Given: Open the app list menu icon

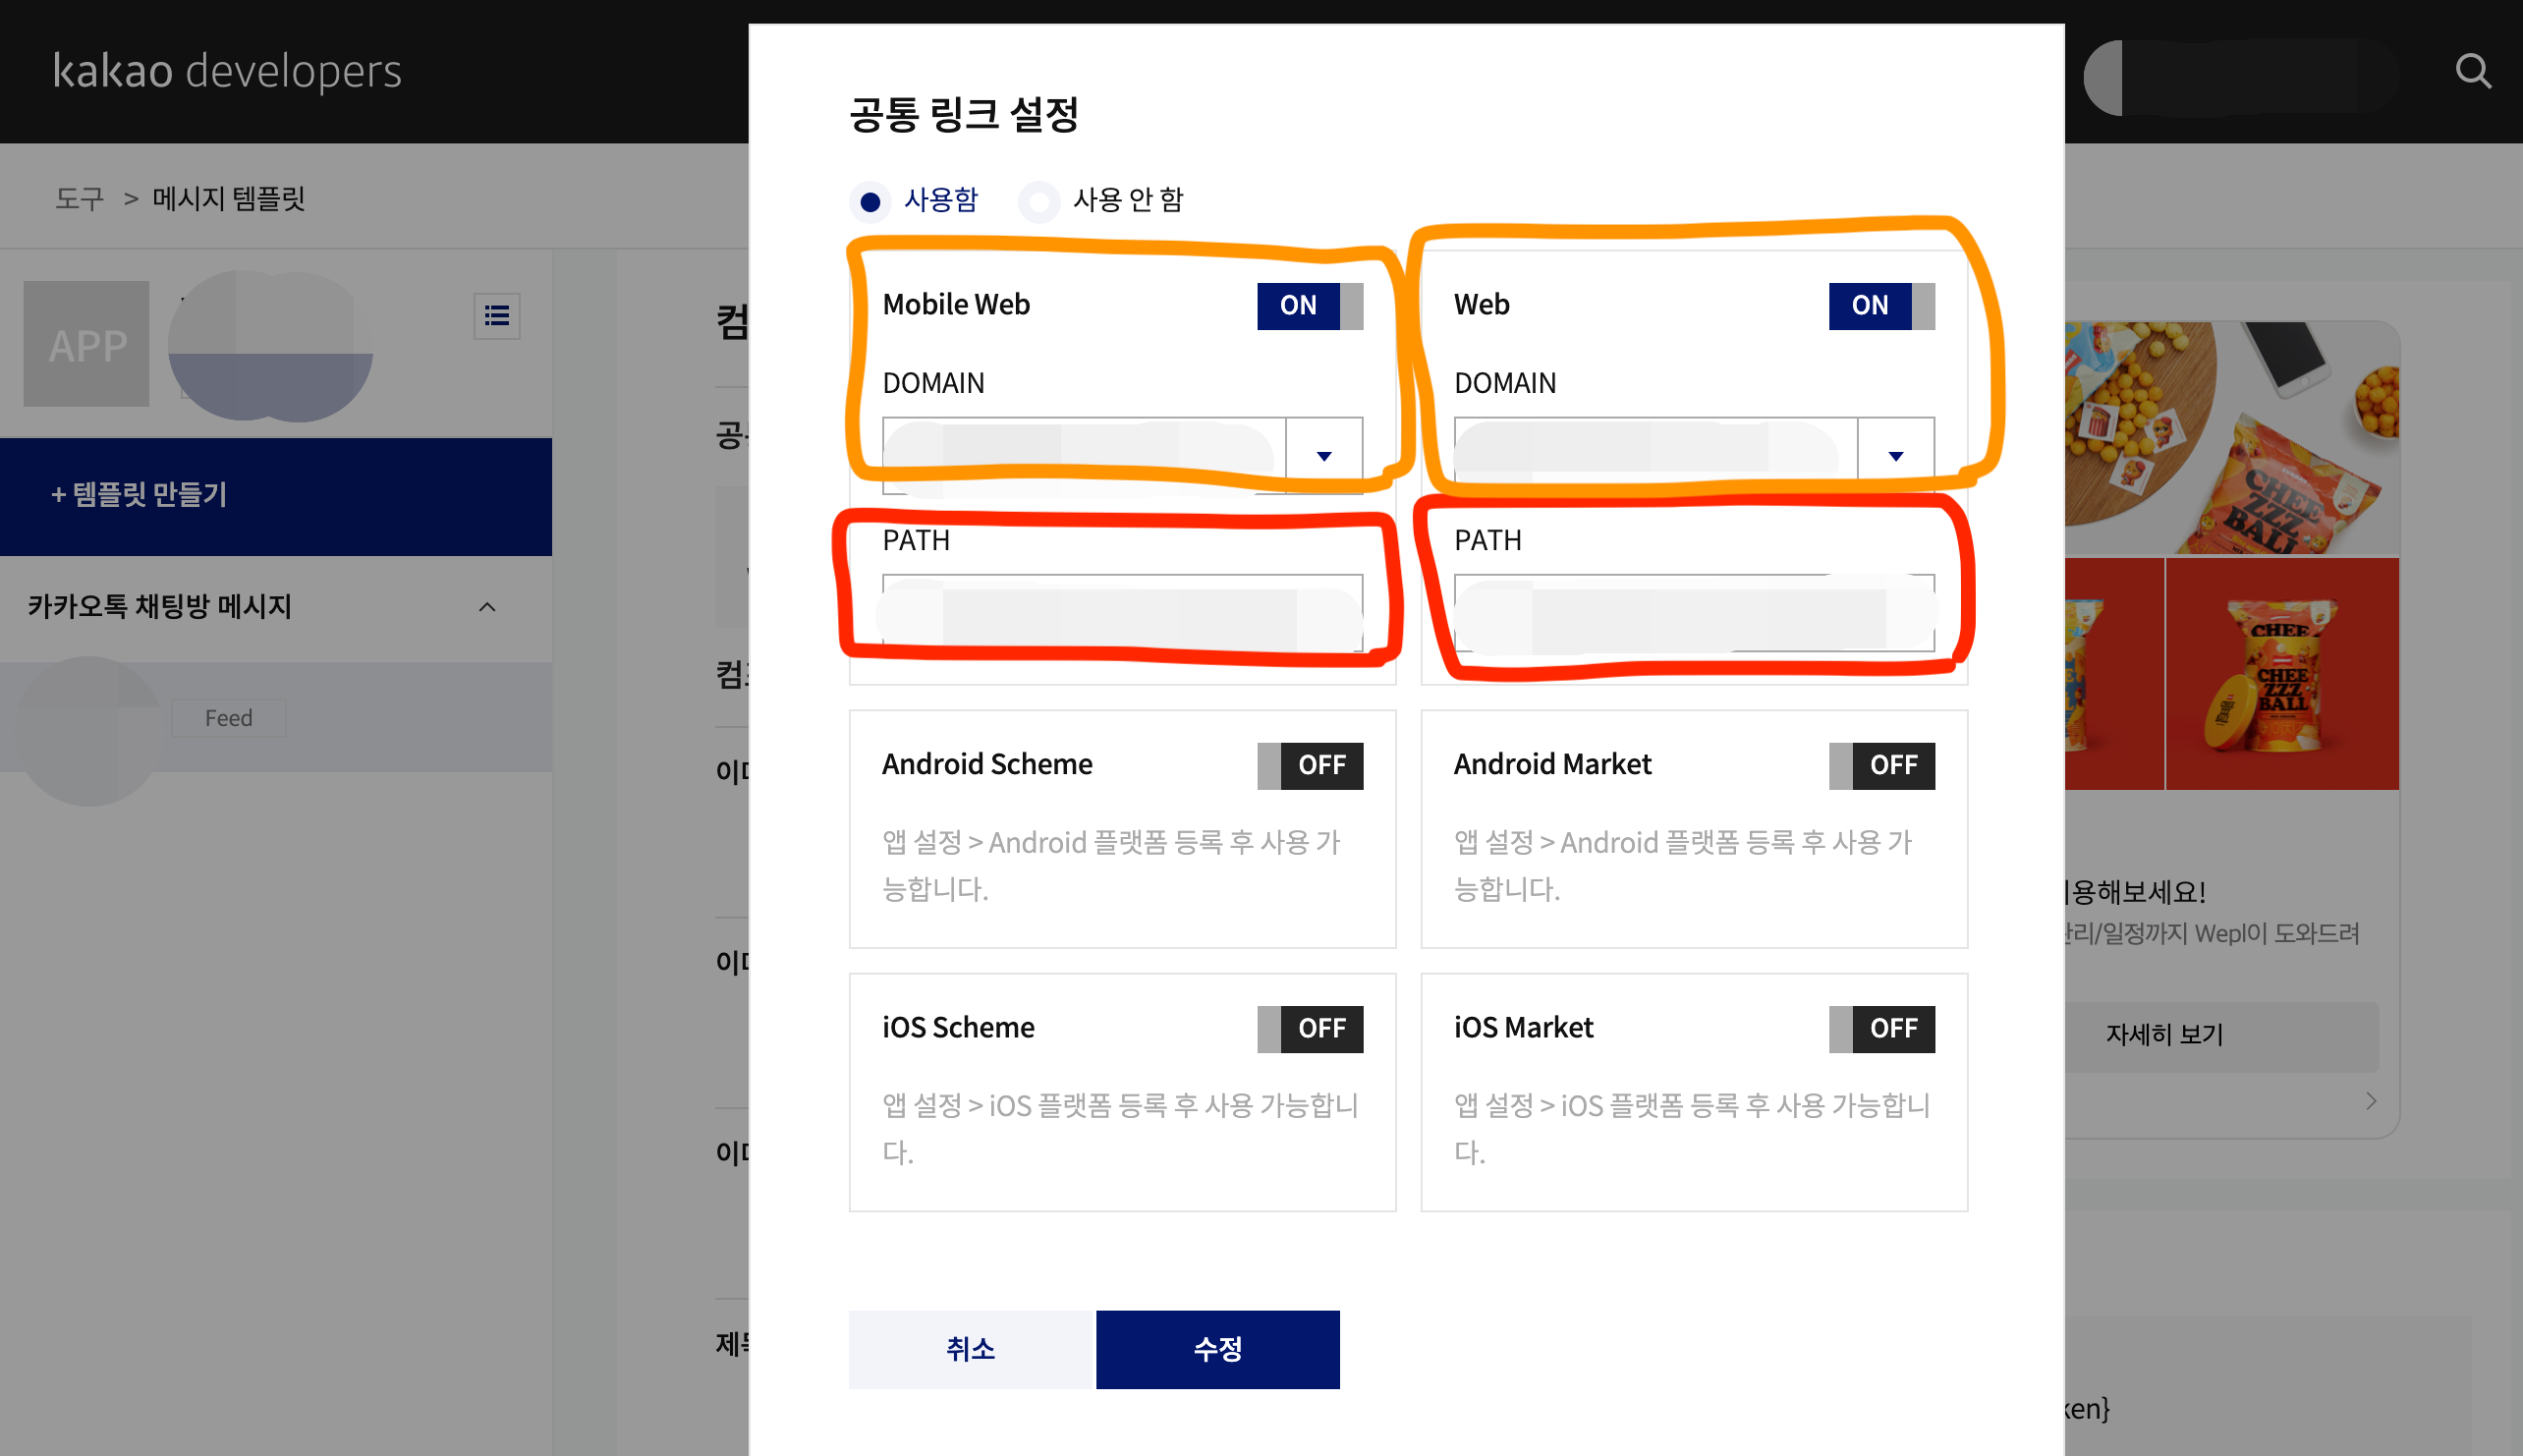Looking at the screenshot, I should tap(496, 316).
